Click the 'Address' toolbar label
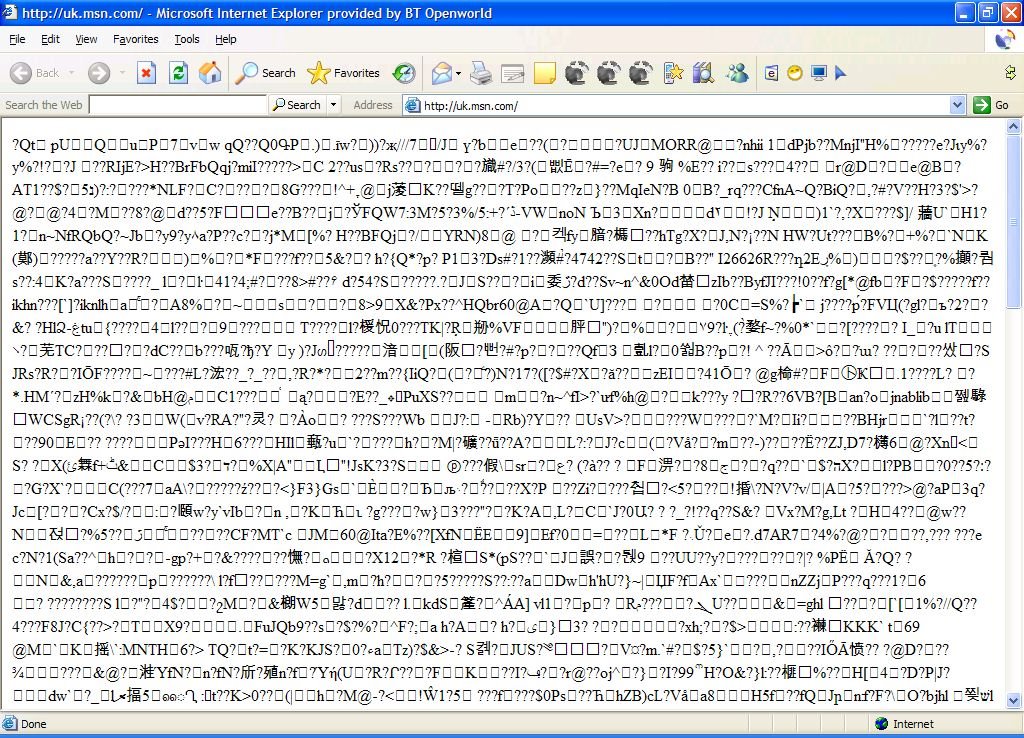The width and height of the screenshot is (1024, 738). pyautogui.click(x=373, y=104)
